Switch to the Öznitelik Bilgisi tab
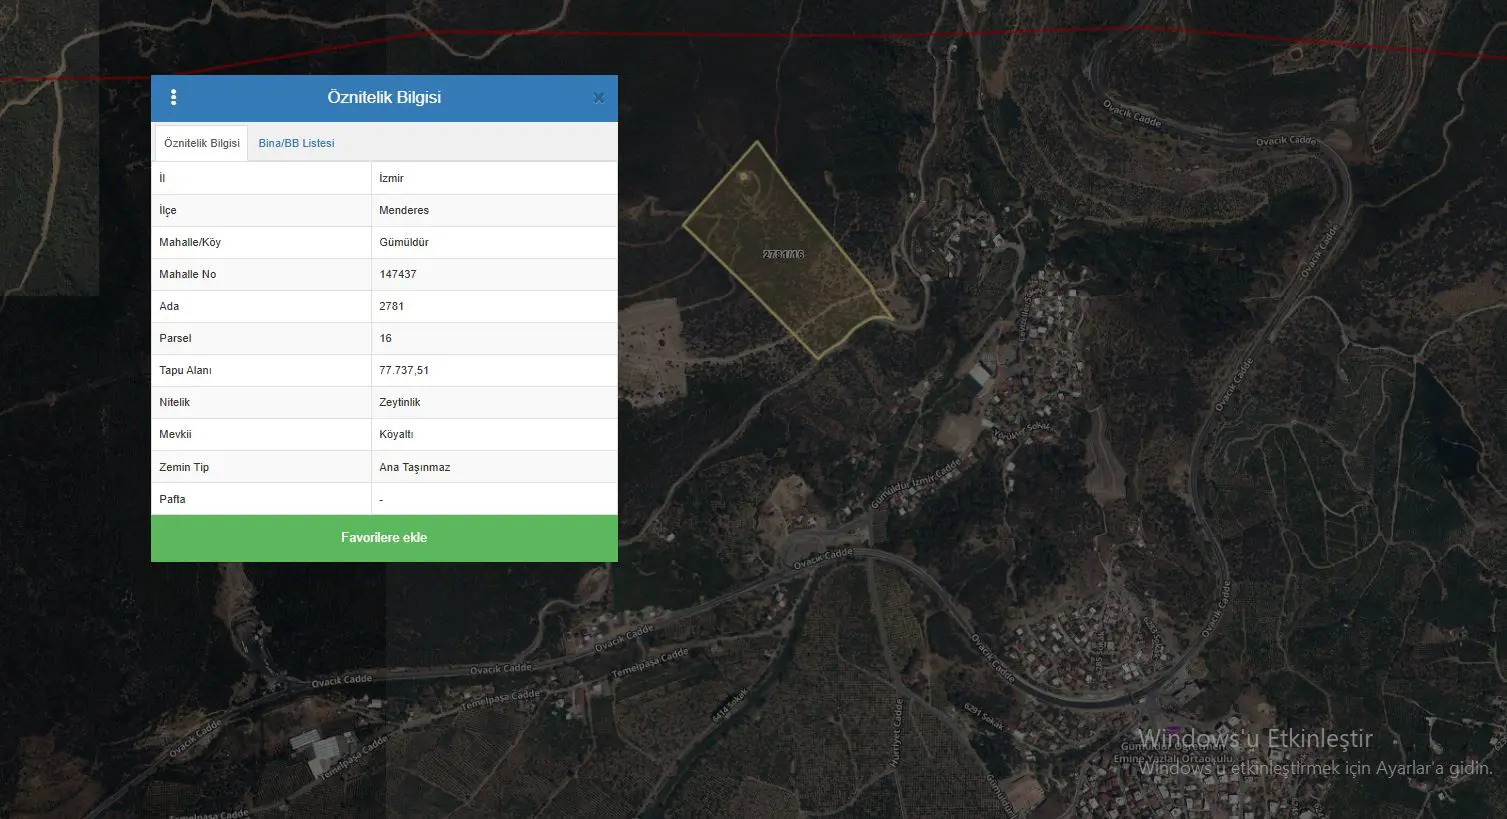This screenshot has width=1507, height=819. tap(202, 143)
